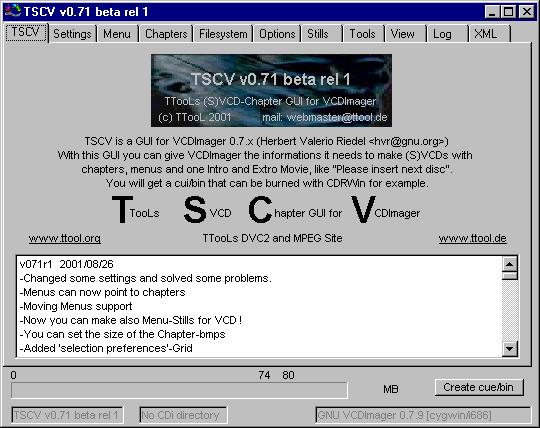Click the changelog scrollbar down arrow

pyautogui.click(x=510, y=349)
